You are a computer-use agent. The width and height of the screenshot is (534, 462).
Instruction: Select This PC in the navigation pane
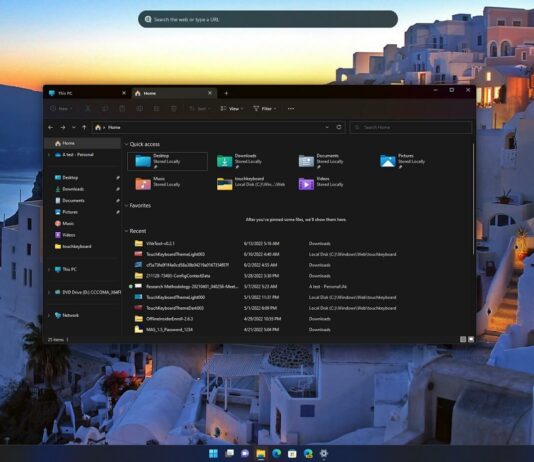[69, 269]
